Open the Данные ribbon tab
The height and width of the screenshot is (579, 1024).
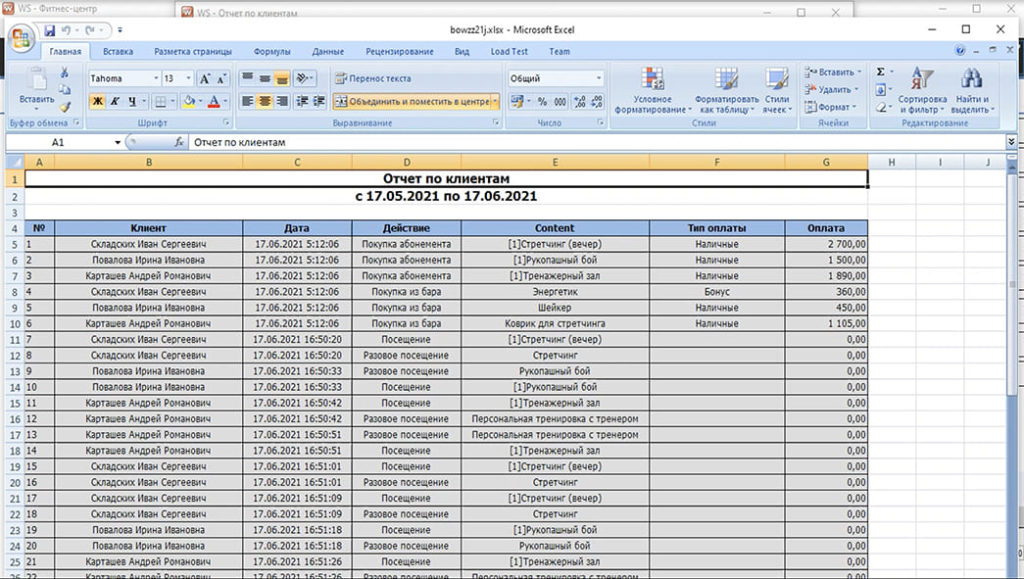(328, 51)
